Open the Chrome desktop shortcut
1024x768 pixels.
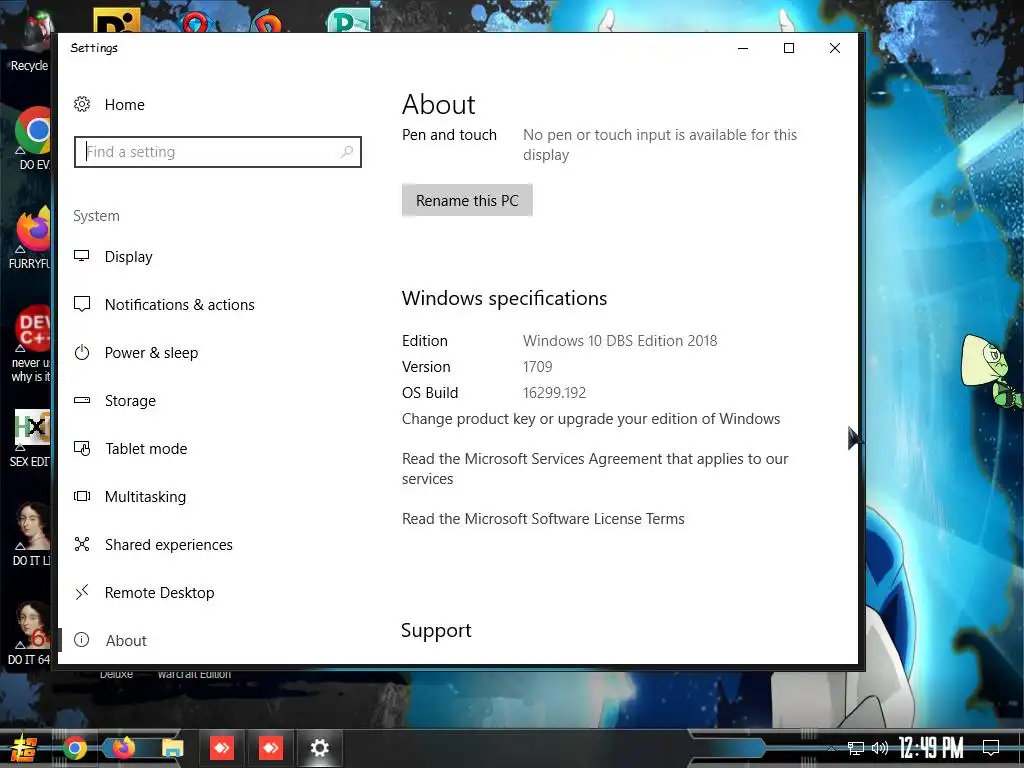[33, 139]
